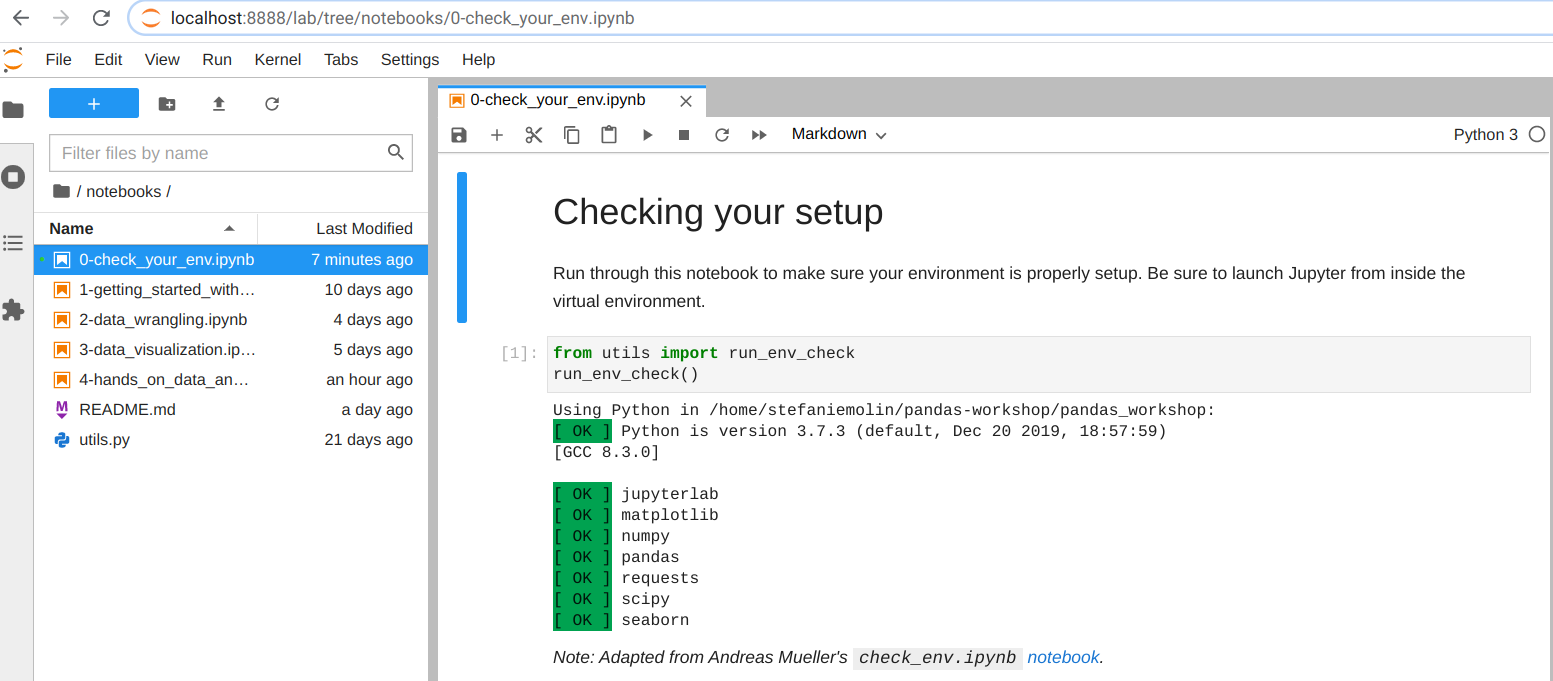
Task: Click the browser forward arrow
Action: click(61, 18)
